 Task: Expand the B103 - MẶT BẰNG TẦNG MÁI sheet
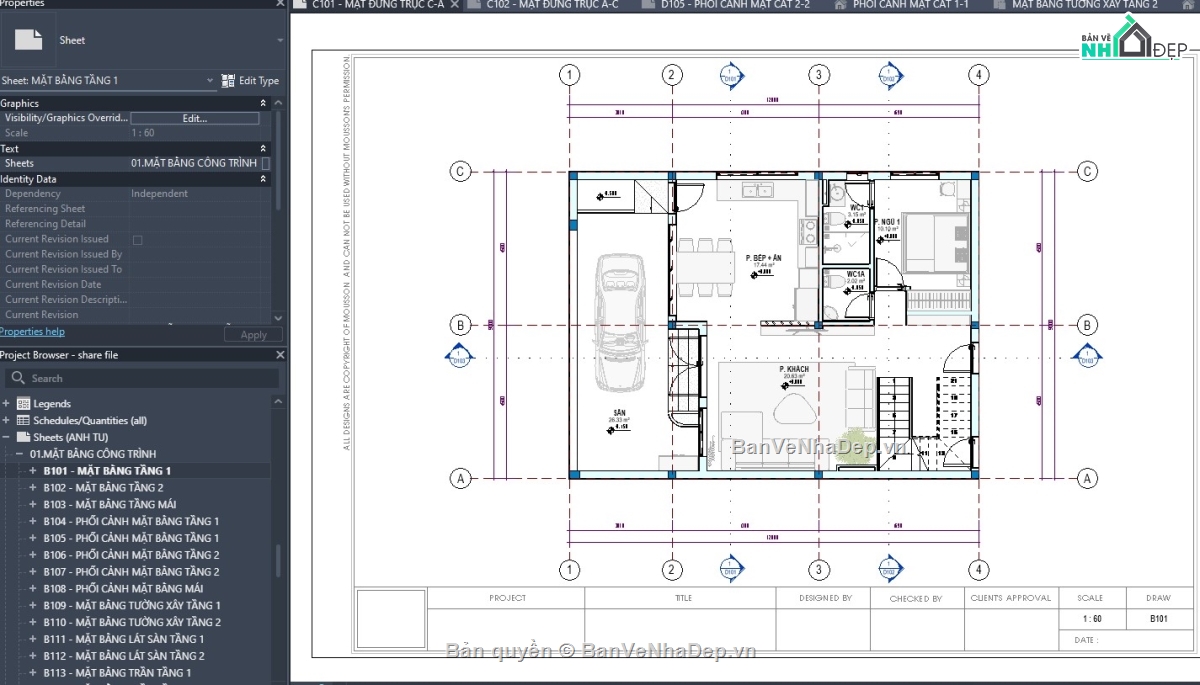32,505
